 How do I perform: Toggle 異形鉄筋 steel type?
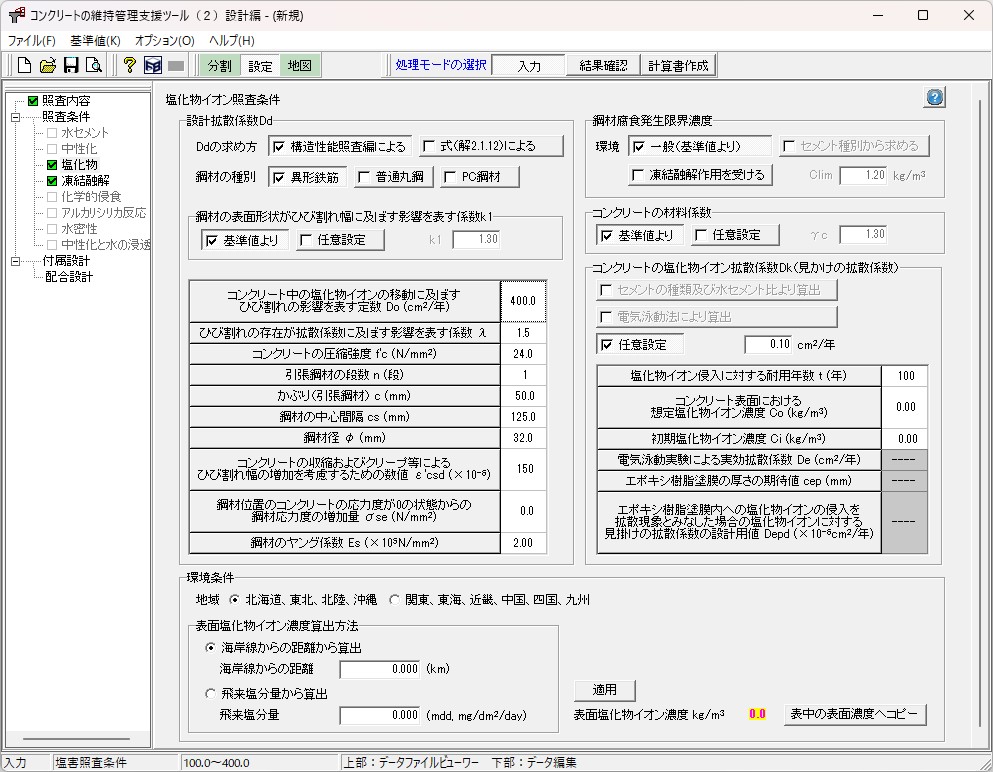[x=308, y=177]
